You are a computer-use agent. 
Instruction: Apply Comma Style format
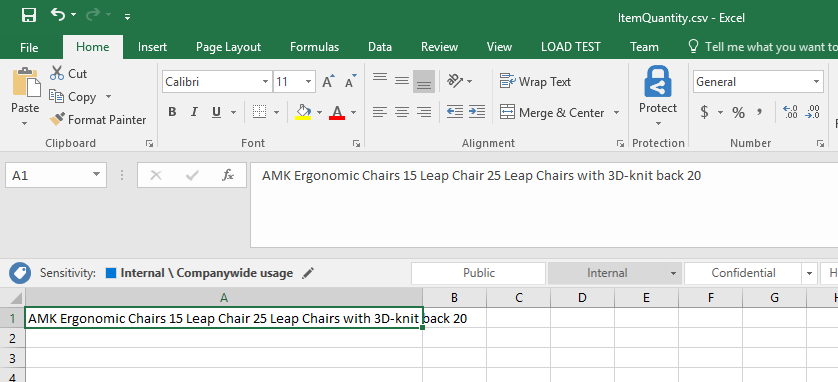[x=759, y=112]
